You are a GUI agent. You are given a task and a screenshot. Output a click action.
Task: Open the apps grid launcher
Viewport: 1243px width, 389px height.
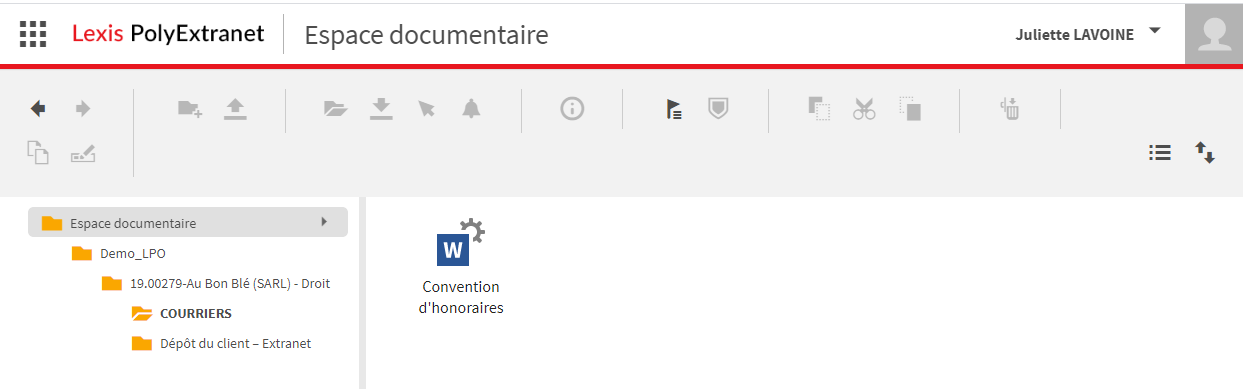(x=33, y=34)
